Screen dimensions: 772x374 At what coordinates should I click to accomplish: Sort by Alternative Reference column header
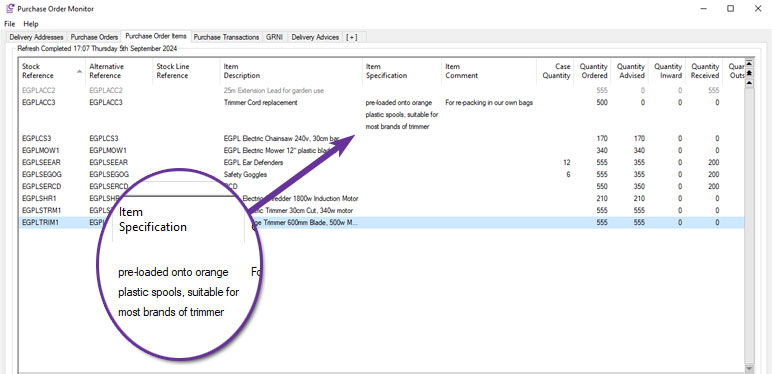(x=119, y=71)
